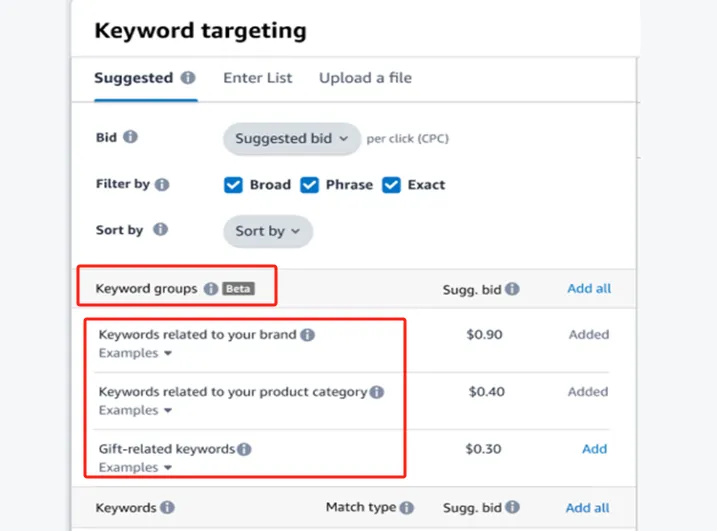Open the Suggested bid dropdown
Screen dimensions: 717x531
coord(291,139)
